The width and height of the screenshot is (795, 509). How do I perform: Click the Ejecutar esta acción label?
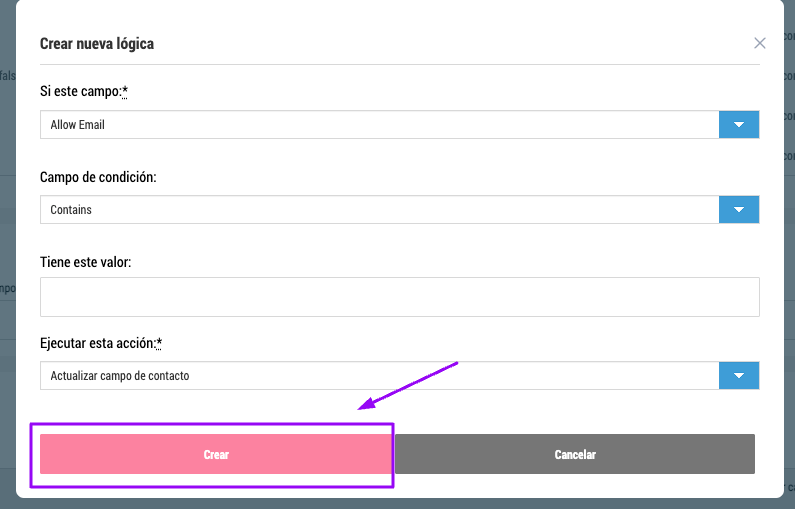tap(97, 343)
